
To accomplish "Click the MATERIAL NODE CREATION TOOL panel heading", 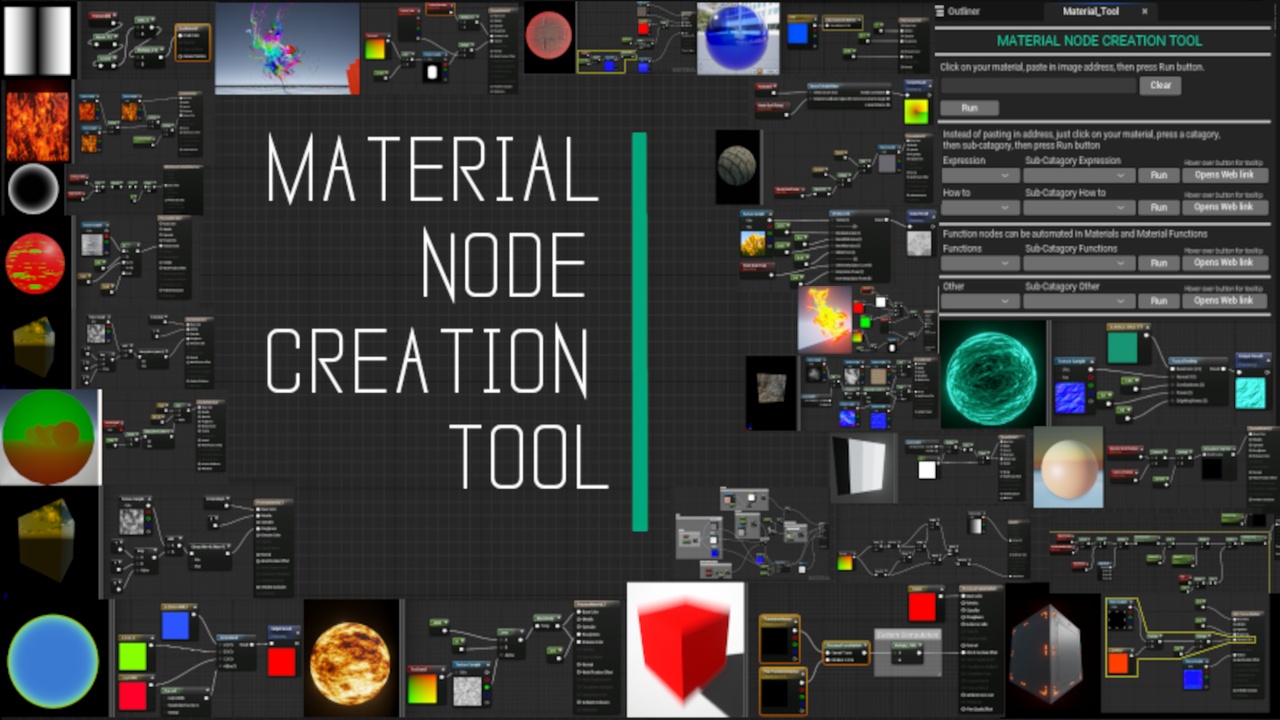I will [x=1099, y=41].
